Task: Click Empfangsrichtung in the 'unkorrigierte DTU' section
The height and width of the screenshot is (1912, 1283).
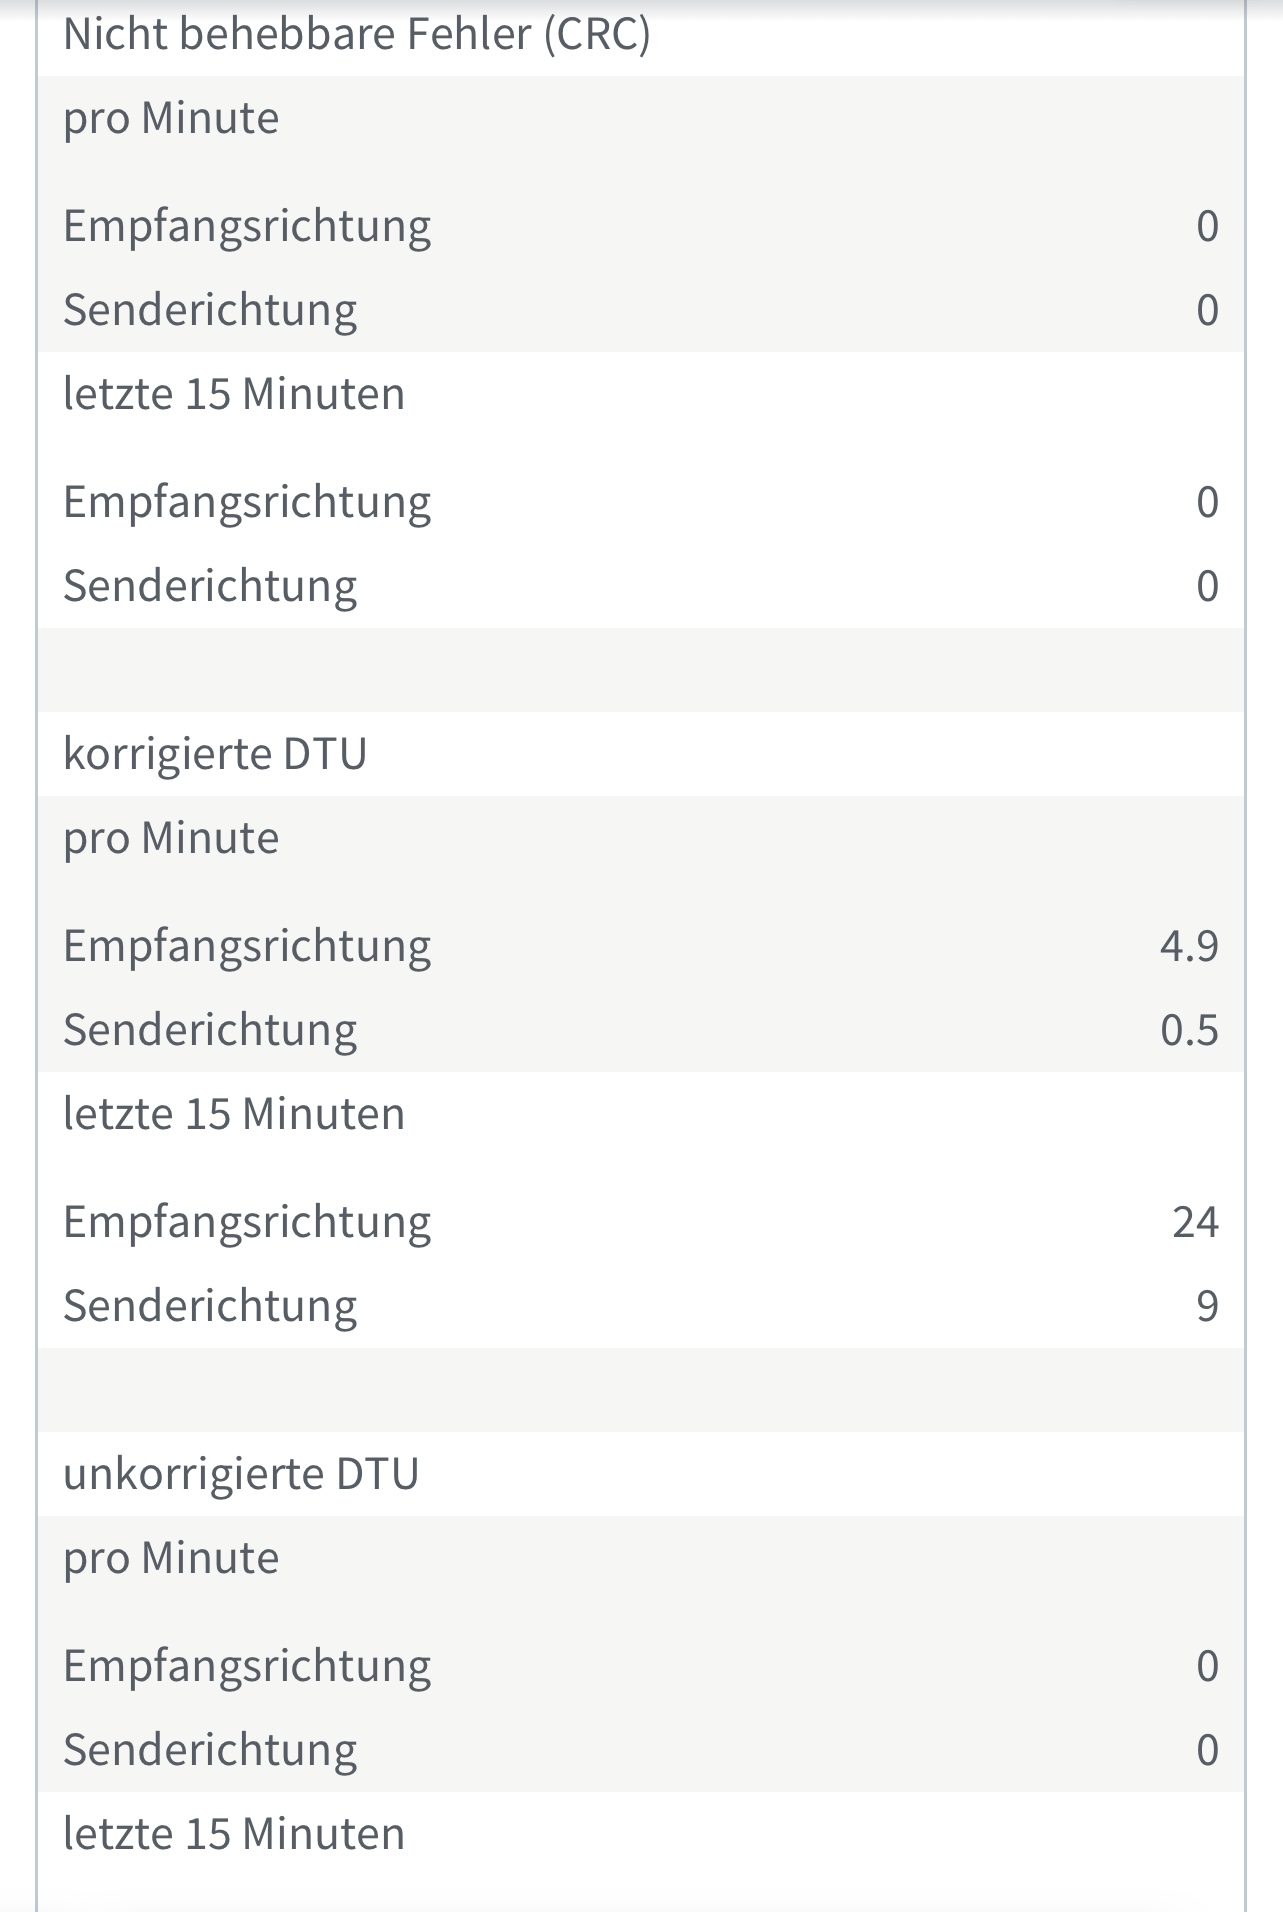Action: point(247,1666)
